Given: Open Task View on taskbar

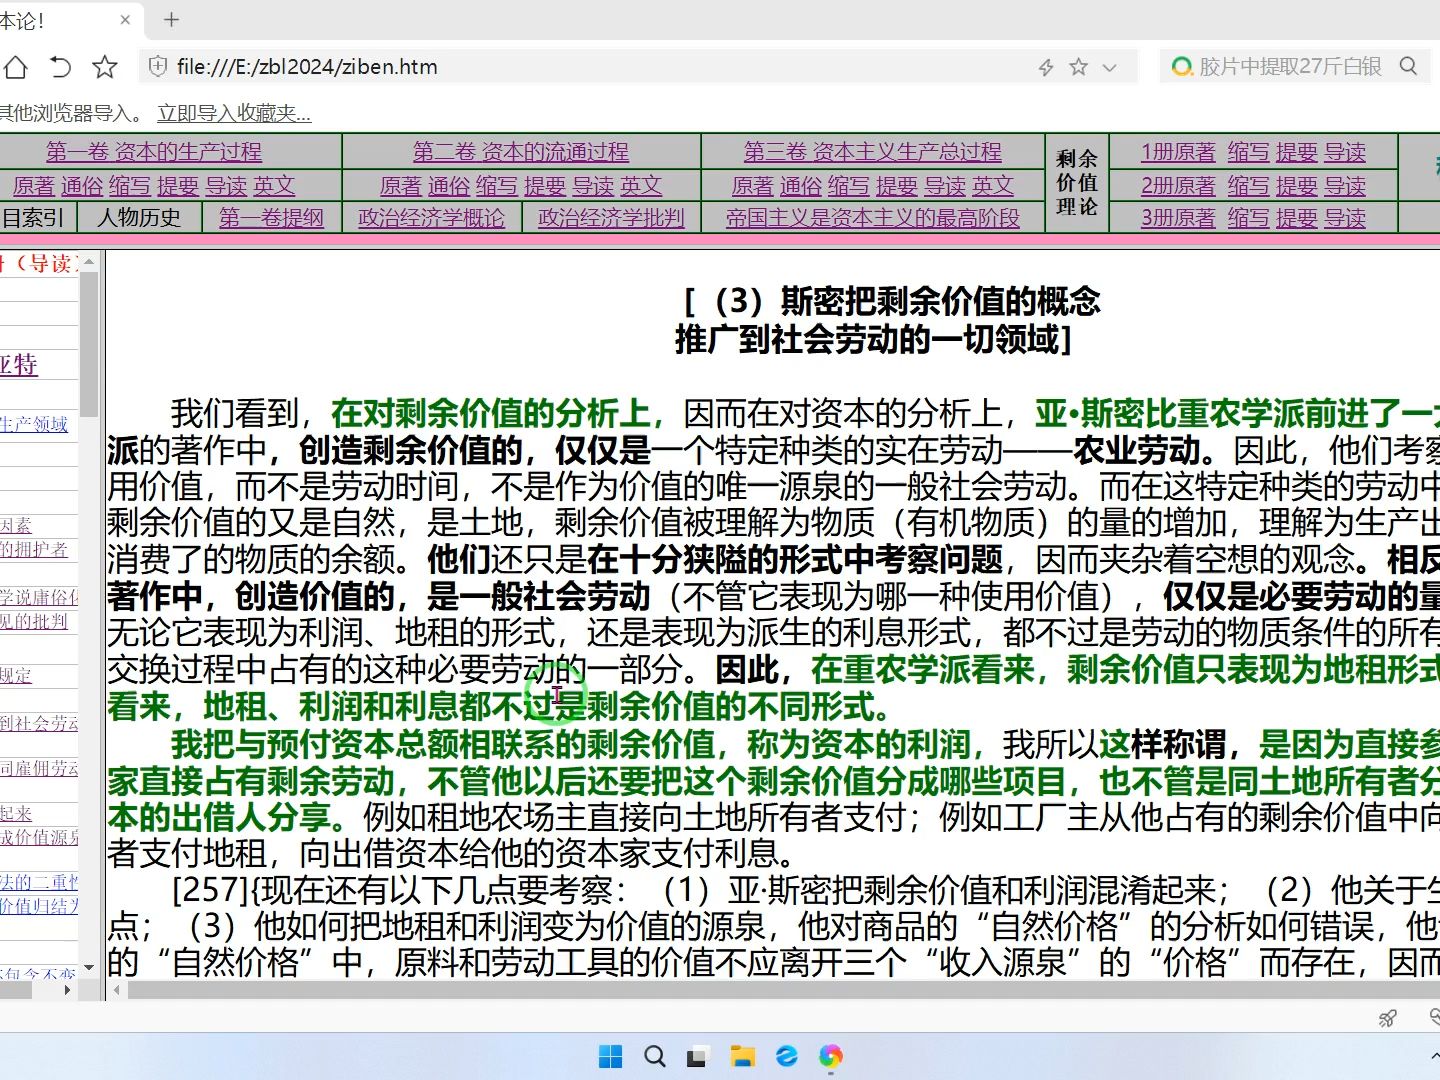Looking at the screenshot, I should [x=698, y=1056].
